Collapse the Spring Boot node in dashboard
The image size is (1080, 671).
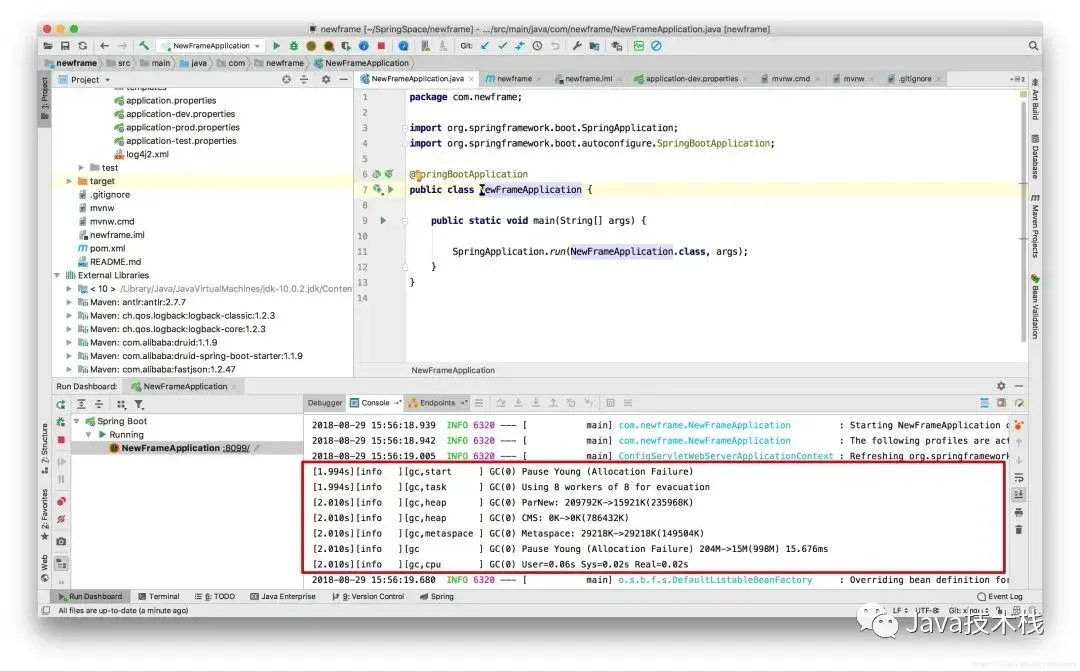coord(76,421)
